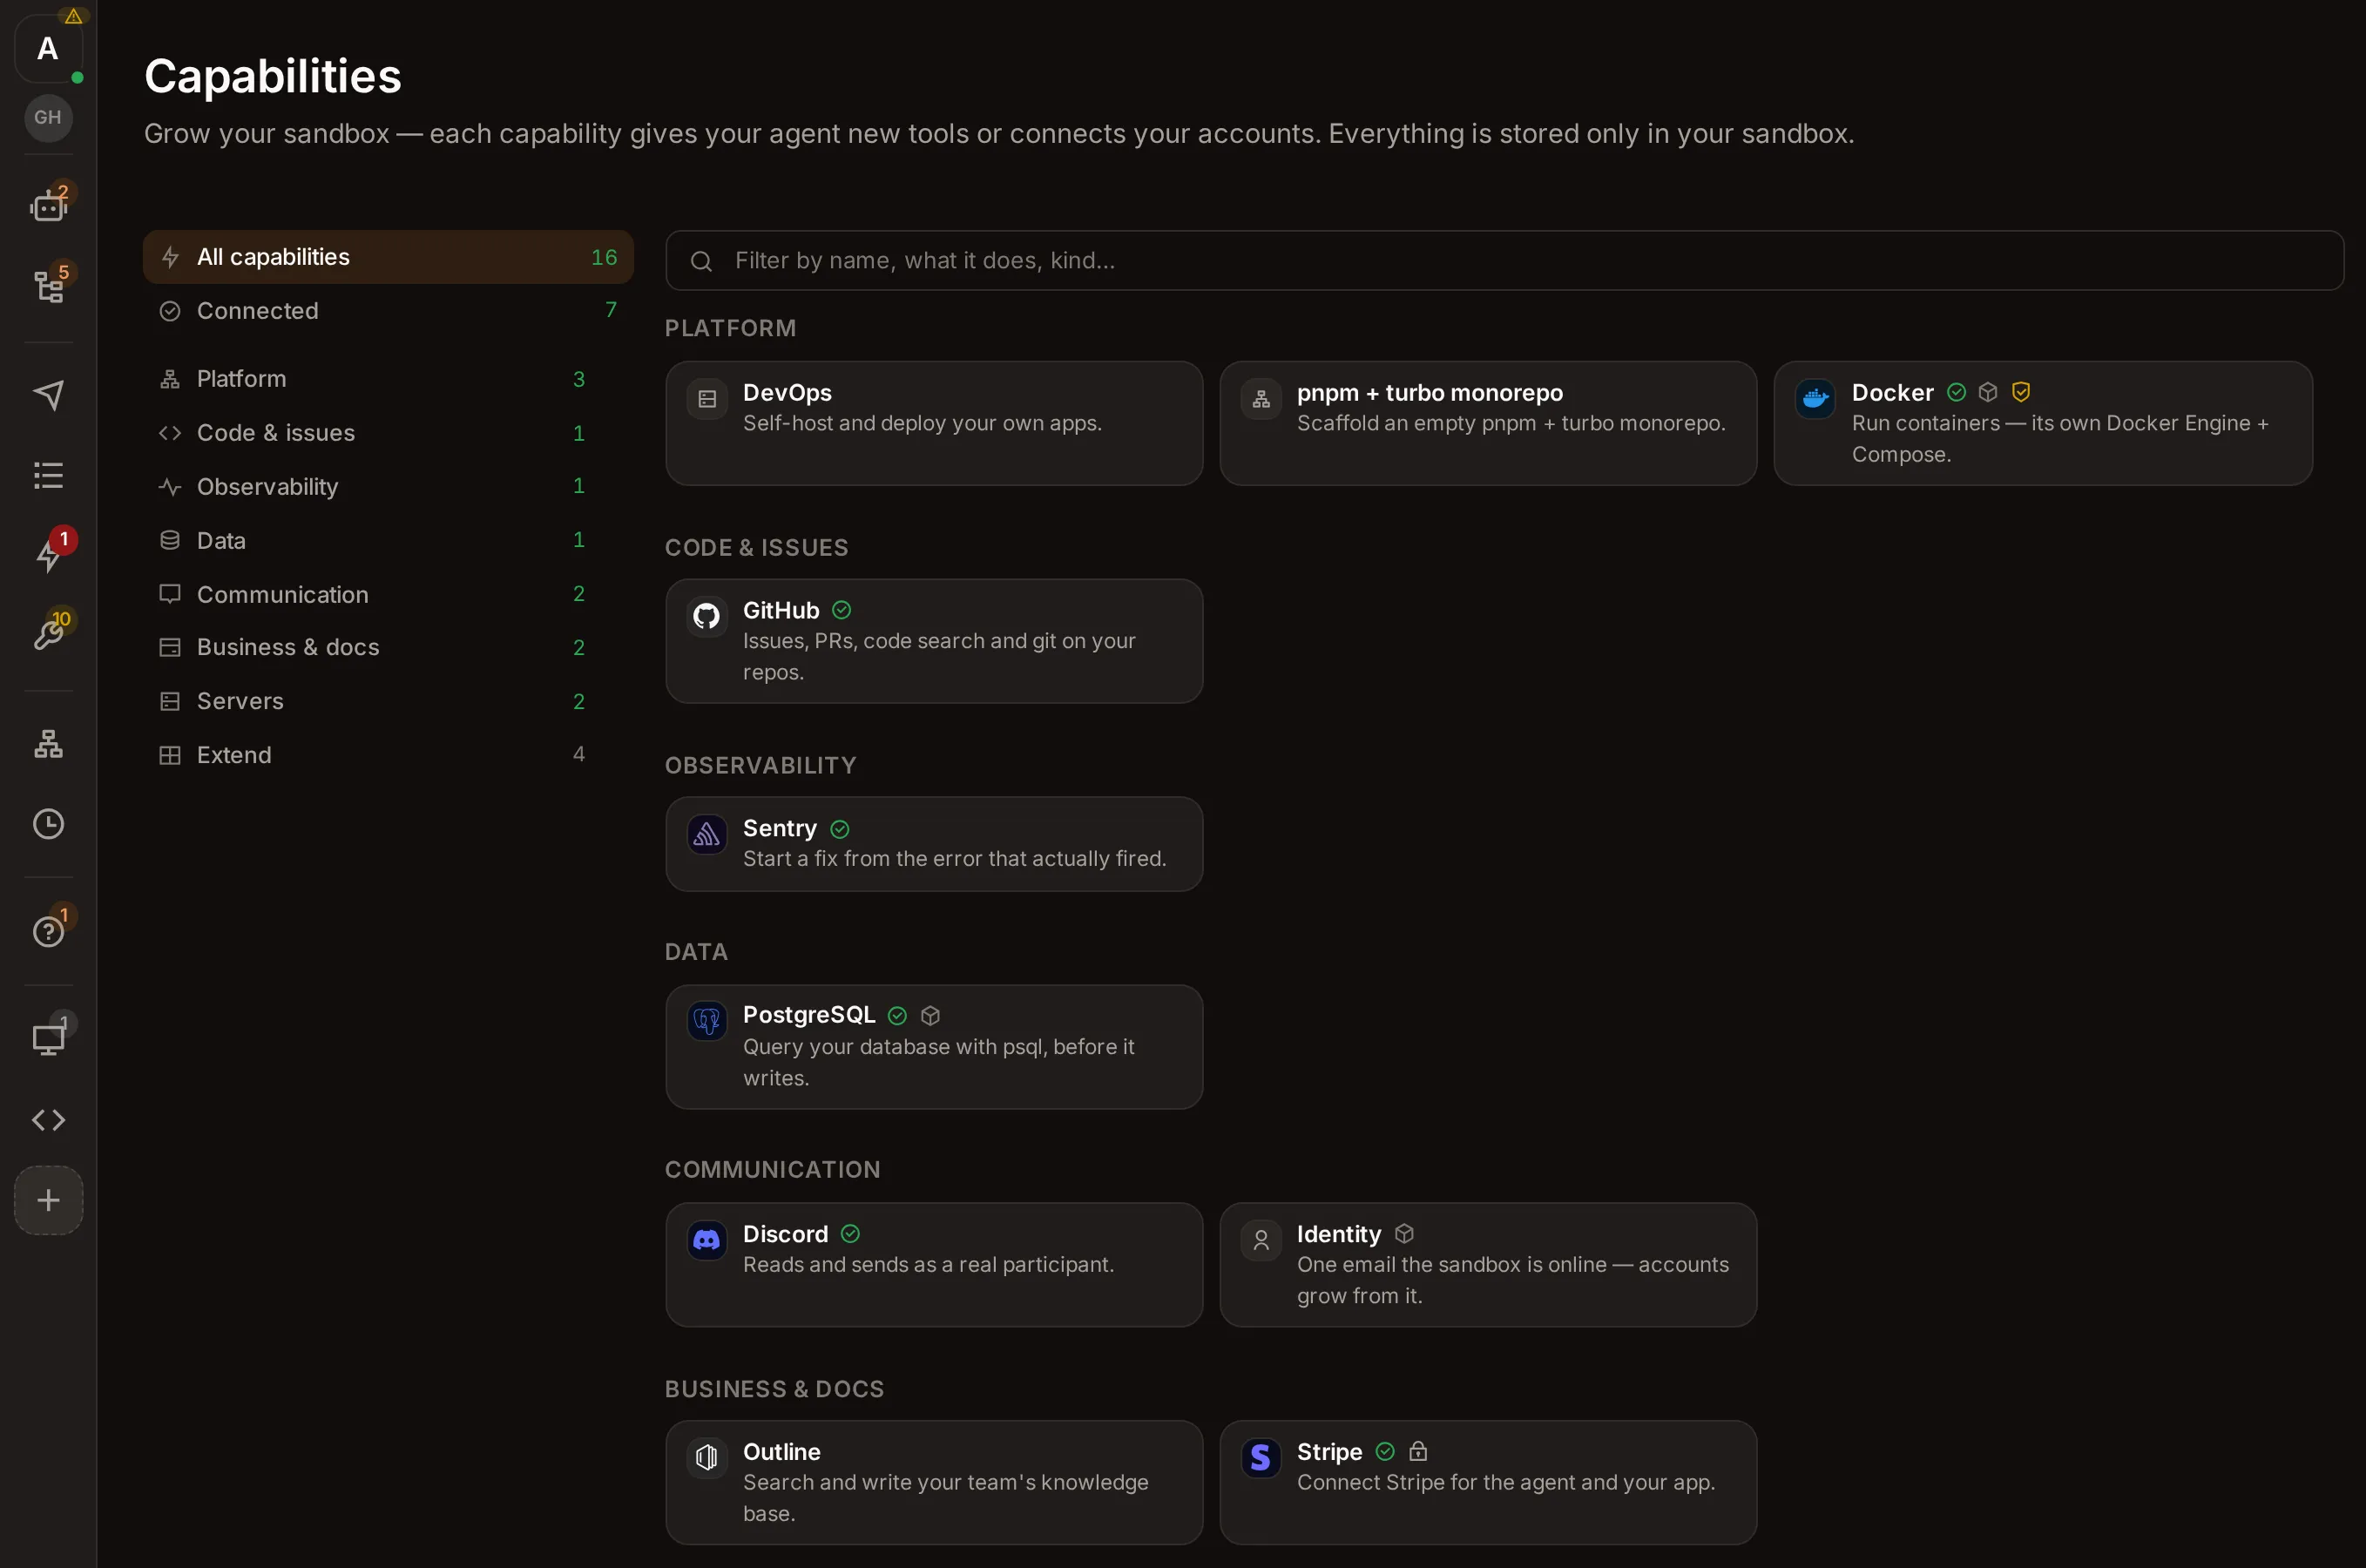Image resolution: width=2366 pixels, height=1568 pixels.
Task: Select the All capabilities filter
Action: [388, 257]
